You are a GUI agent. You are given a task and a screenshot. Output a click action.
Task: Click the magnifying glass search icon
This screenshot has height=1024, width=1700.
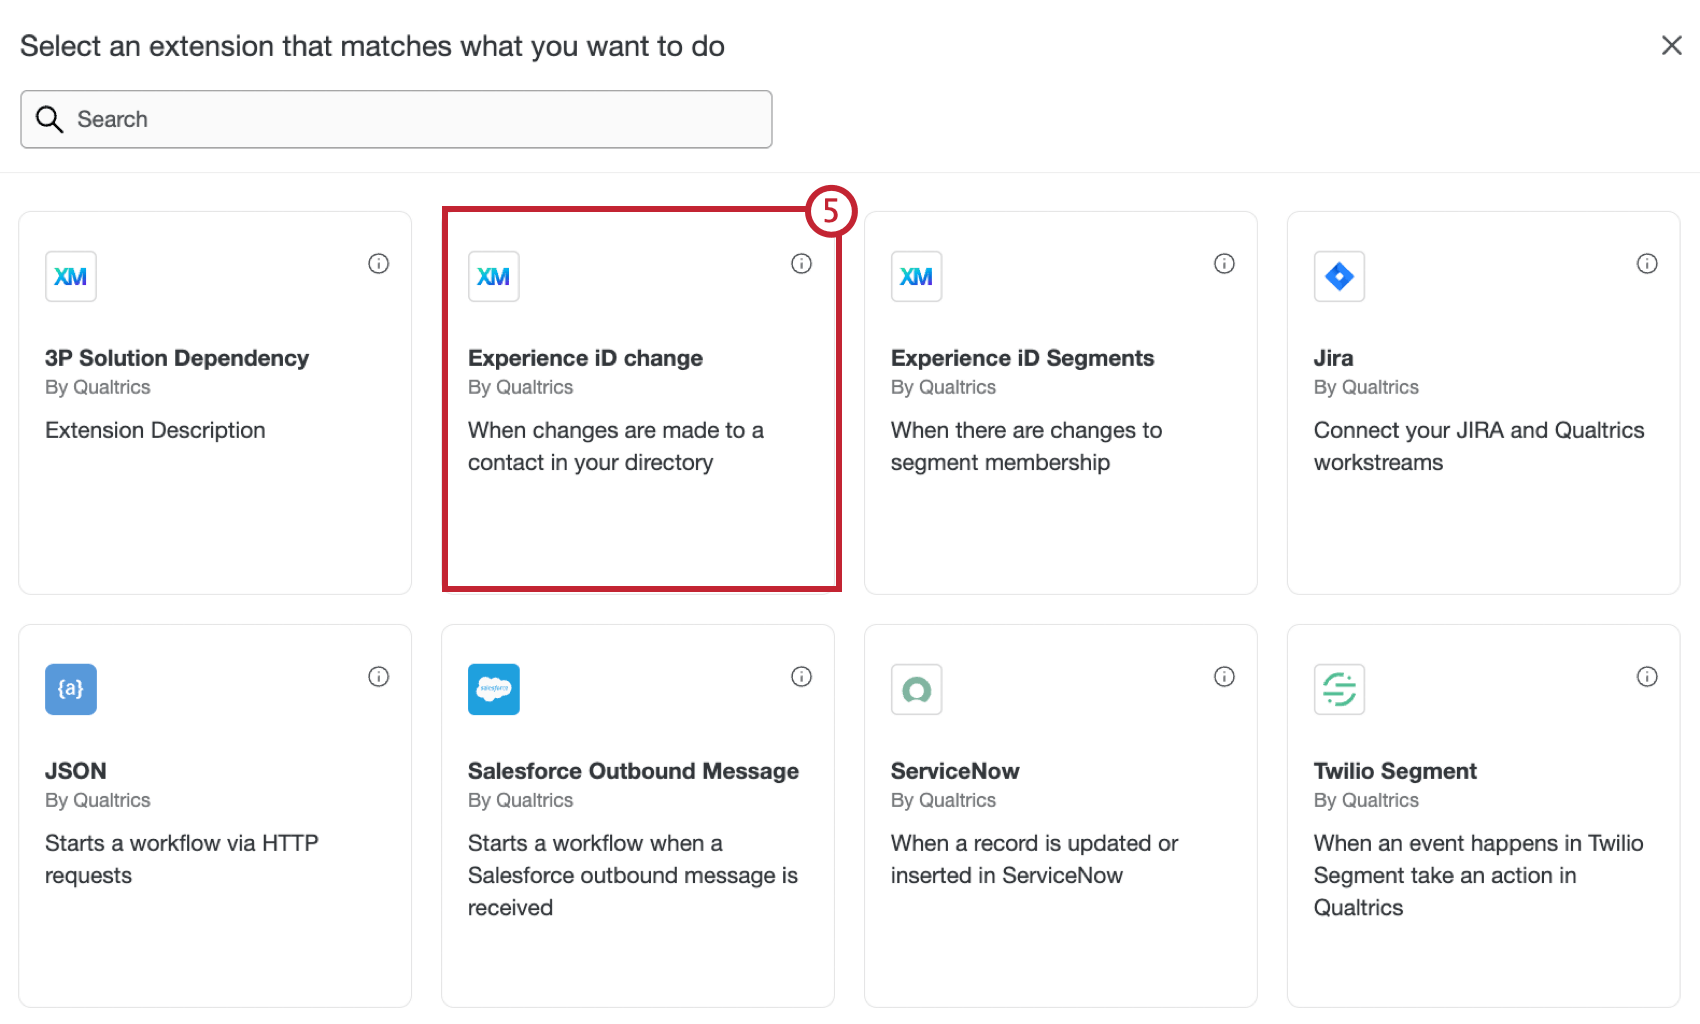tap(49, 118)
